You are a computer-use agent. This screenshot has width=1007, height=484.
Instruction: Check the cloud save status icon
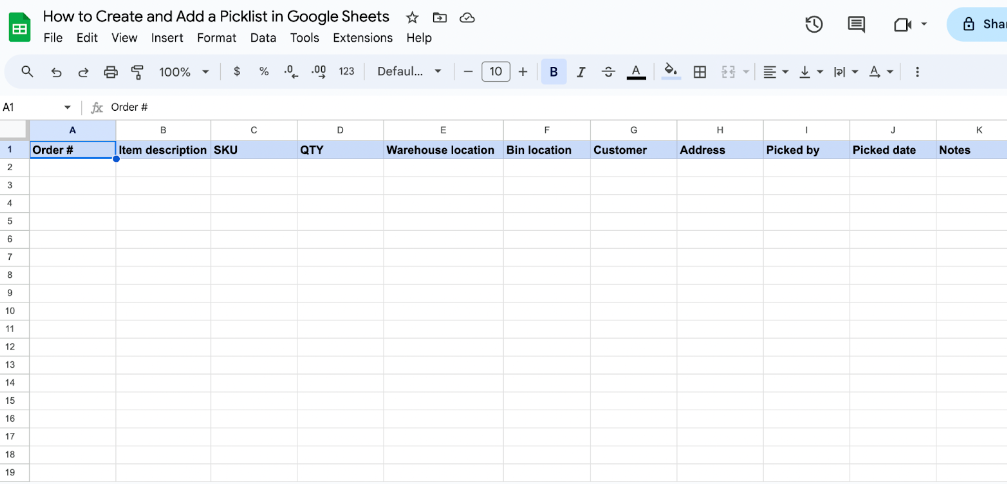[468, 18]
